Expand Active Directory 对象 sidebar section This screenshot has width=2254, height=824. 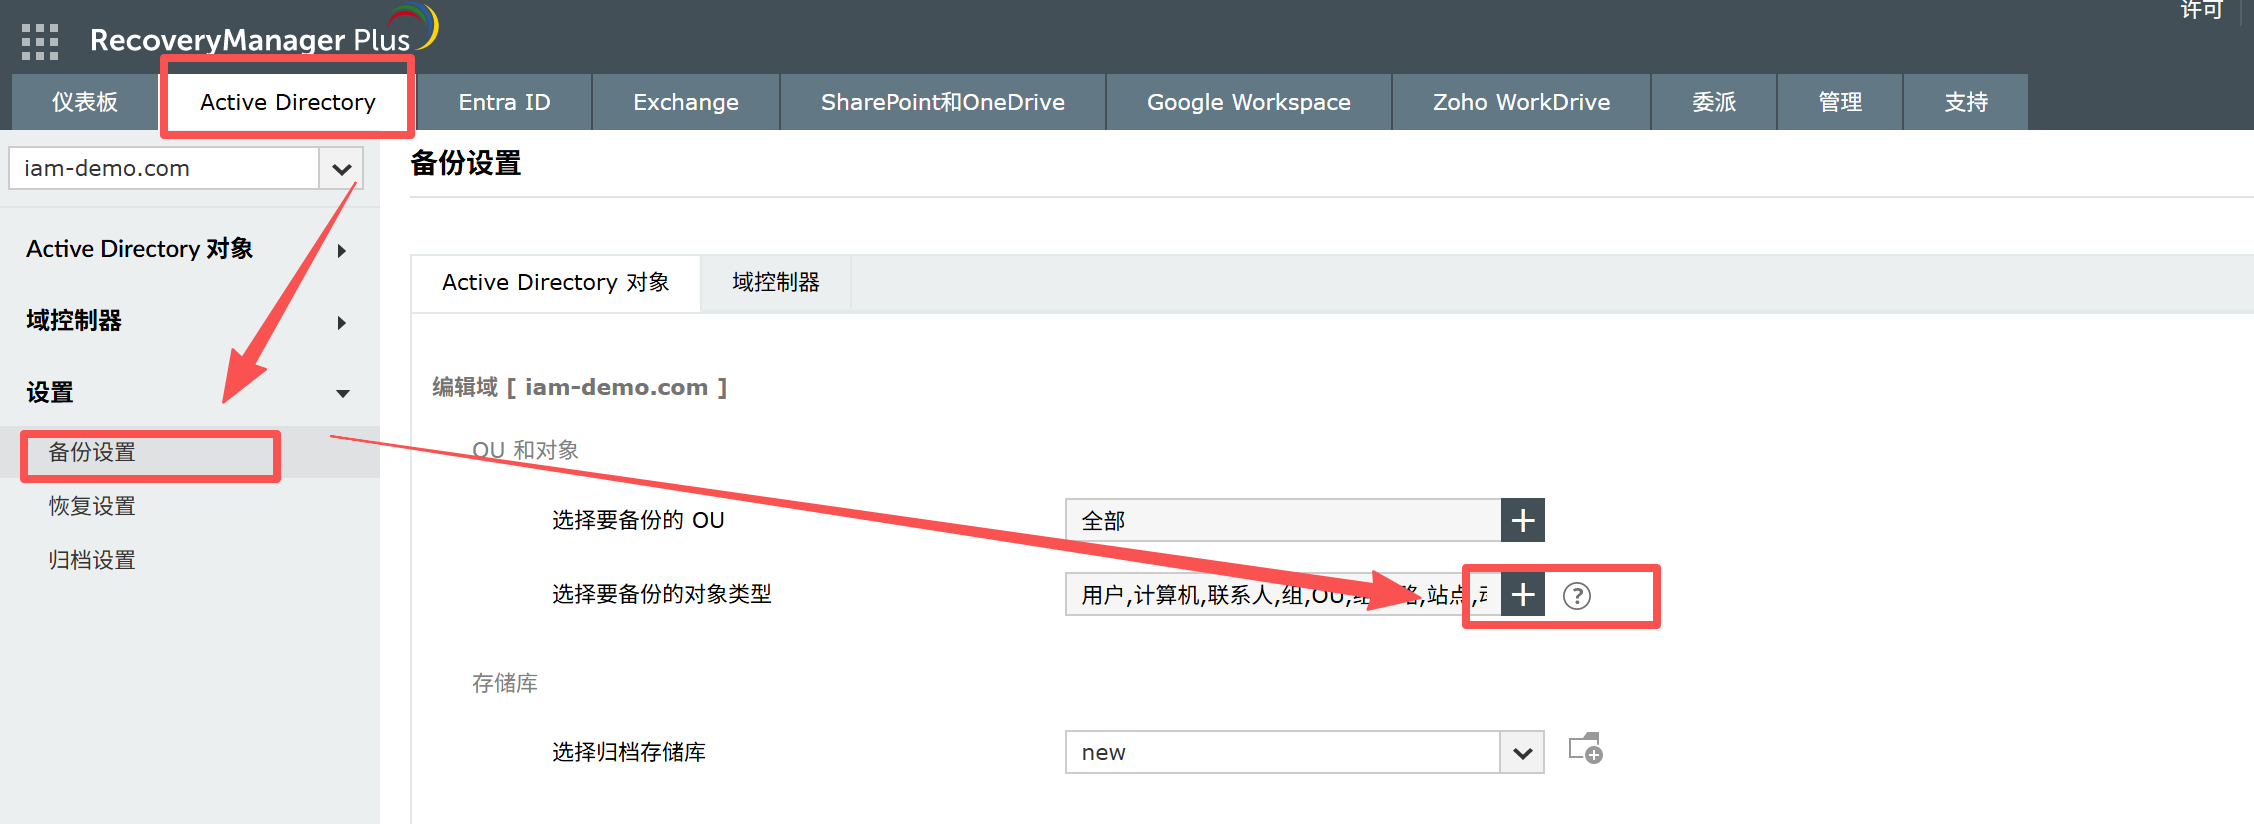[x=341, y=250]
